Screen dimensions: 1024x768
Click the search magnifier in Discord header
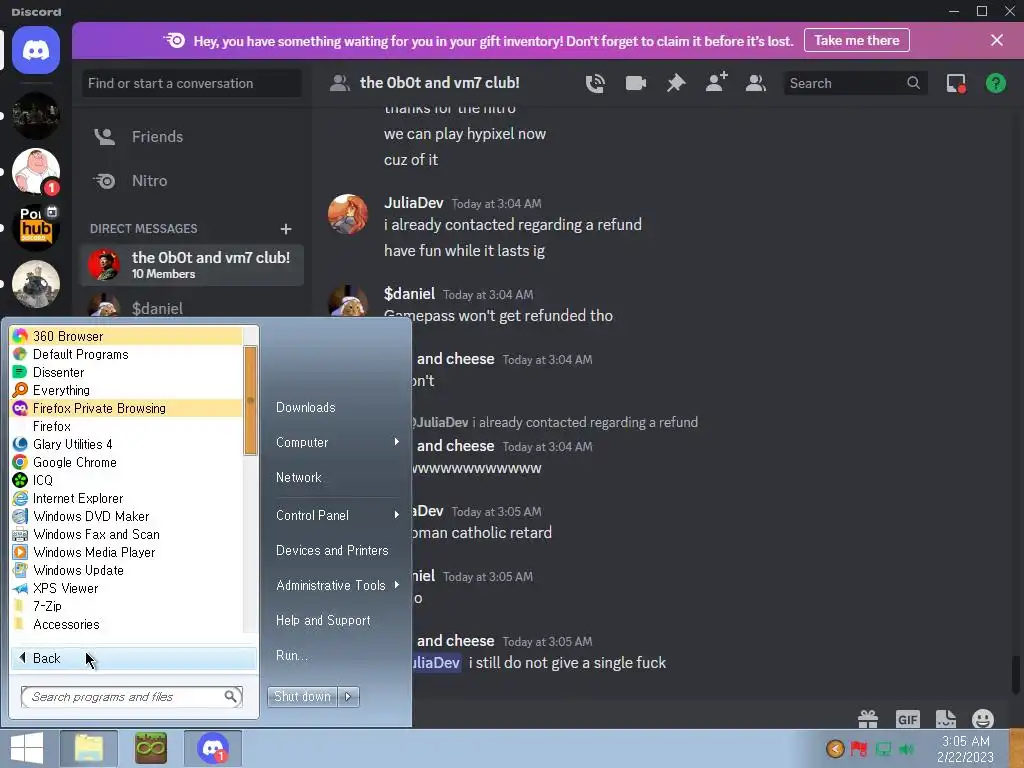tap(914, 83)
